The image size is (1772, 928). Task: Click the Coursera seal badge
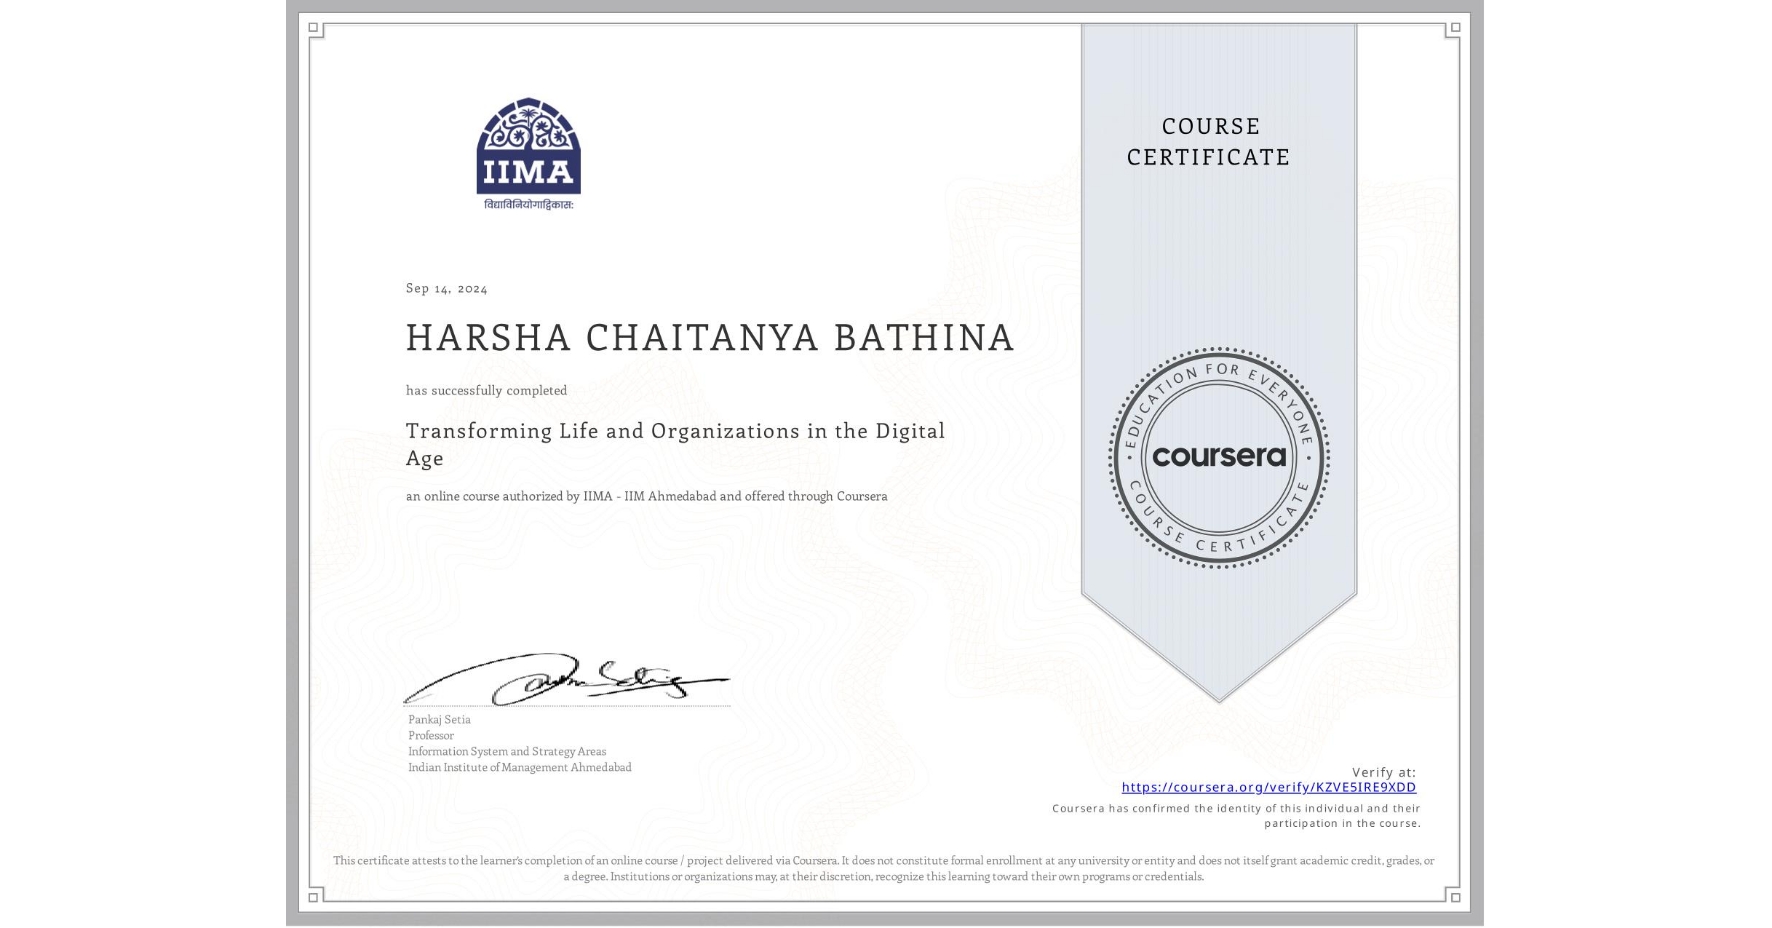click(x=1218, y=457)
